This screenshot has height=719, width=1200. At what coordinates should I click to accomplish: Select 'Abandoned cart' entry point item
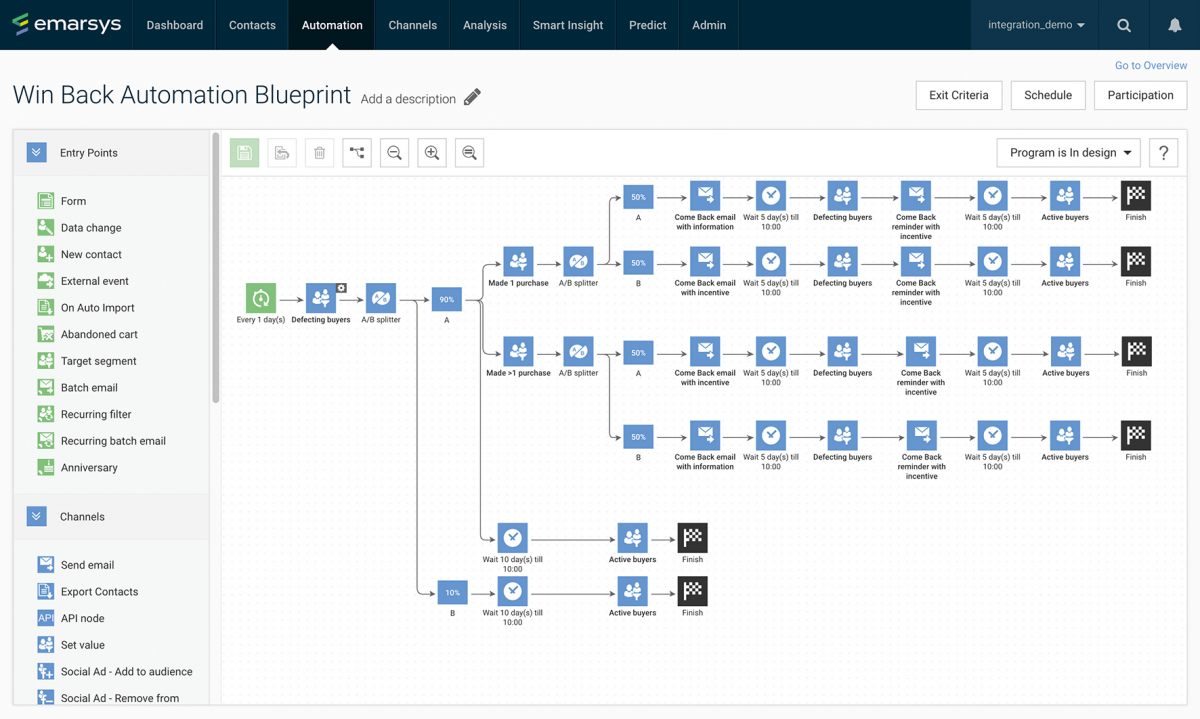tap(99, 334)
